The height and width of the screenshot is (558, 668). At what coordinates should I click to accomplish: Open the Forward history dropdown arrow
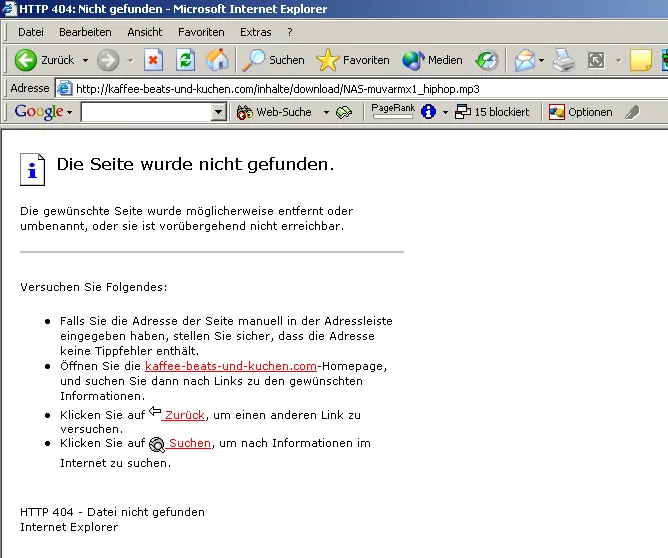tap(130, 60)
